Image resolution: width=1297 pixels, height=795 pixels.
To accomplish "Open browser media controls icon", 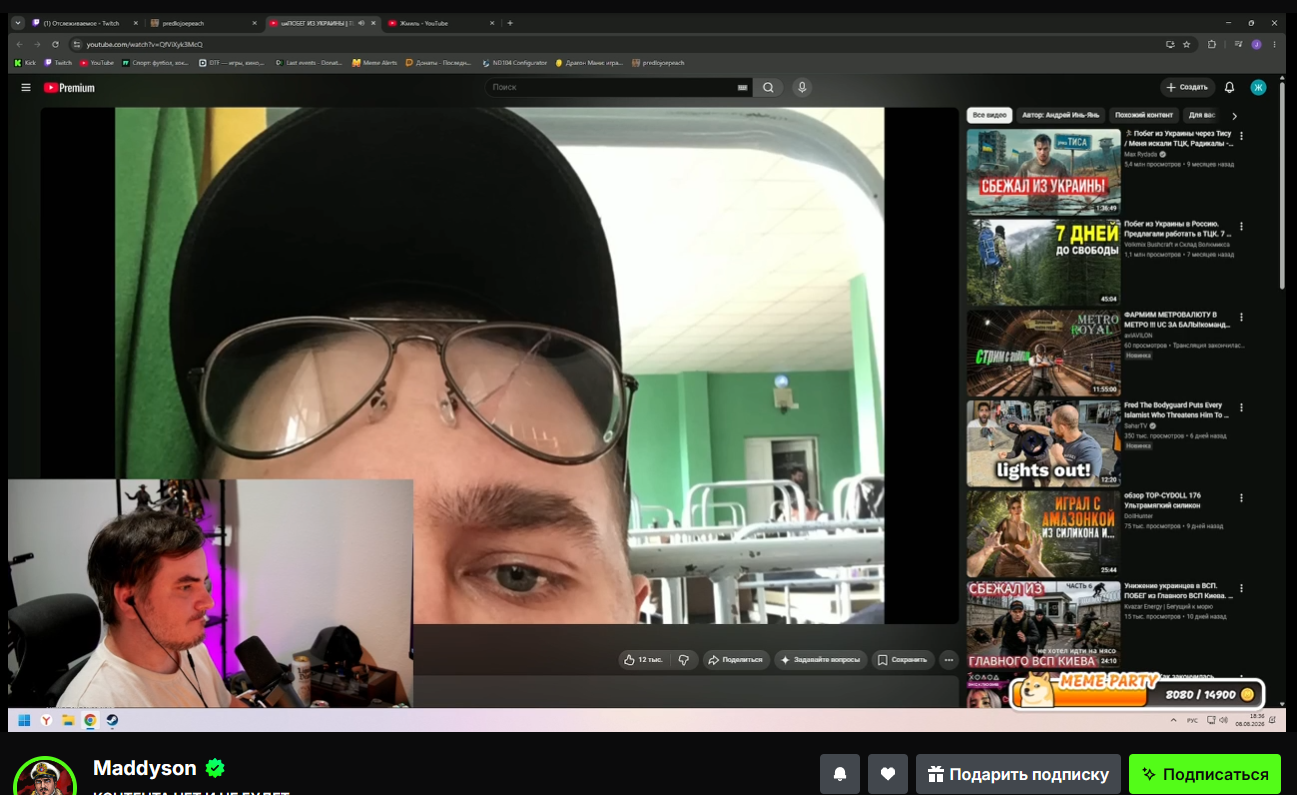I will 1238,44.
